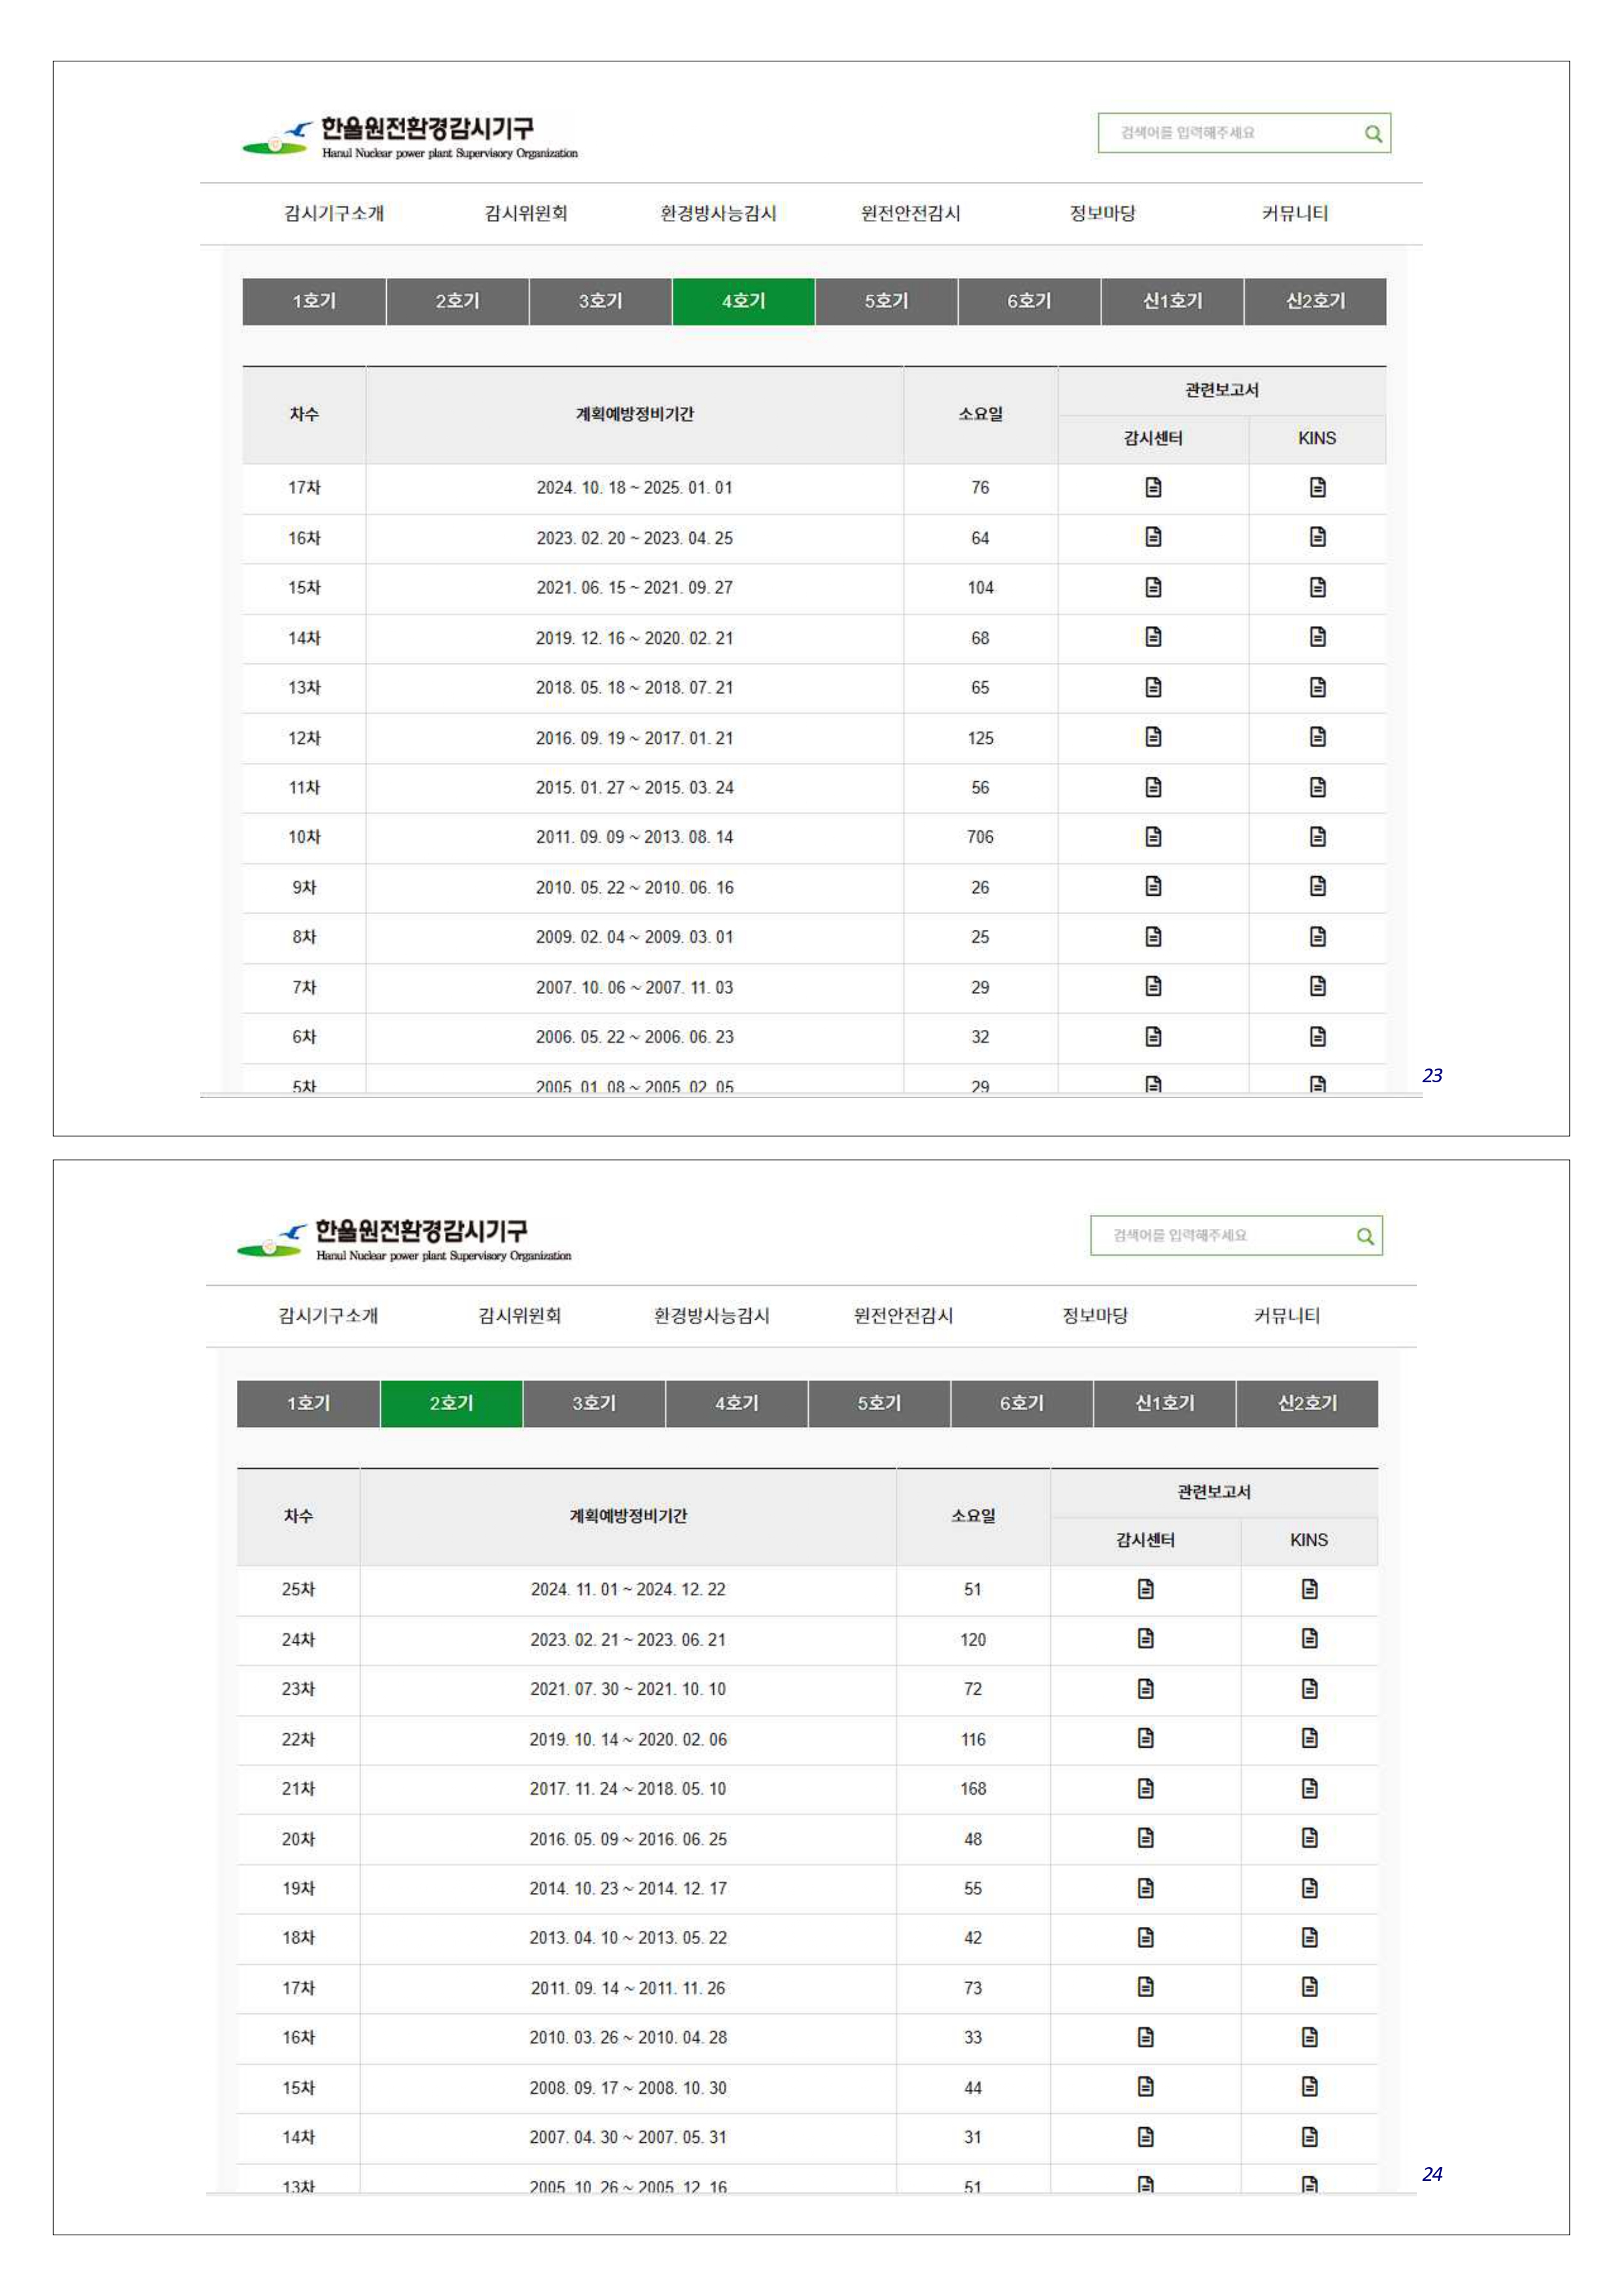The image size is (1623, 2296).
Task: Open KINS report for 15차 2021. 06. 15 row
Action: click(x=1317, y=587)
